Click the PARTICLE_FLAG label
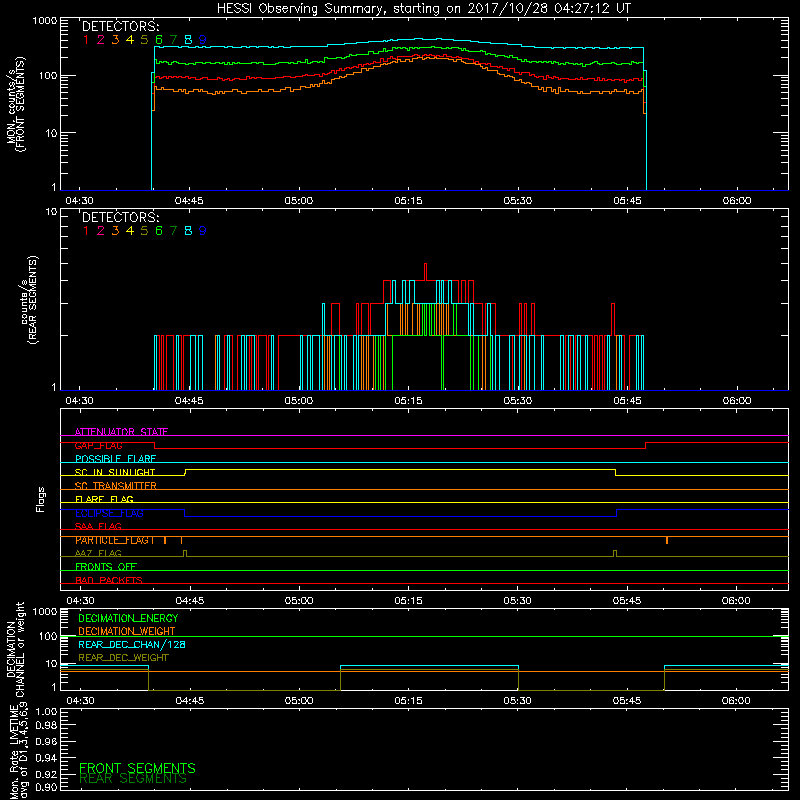Screen dimensions: 800x800 (115, 540)
